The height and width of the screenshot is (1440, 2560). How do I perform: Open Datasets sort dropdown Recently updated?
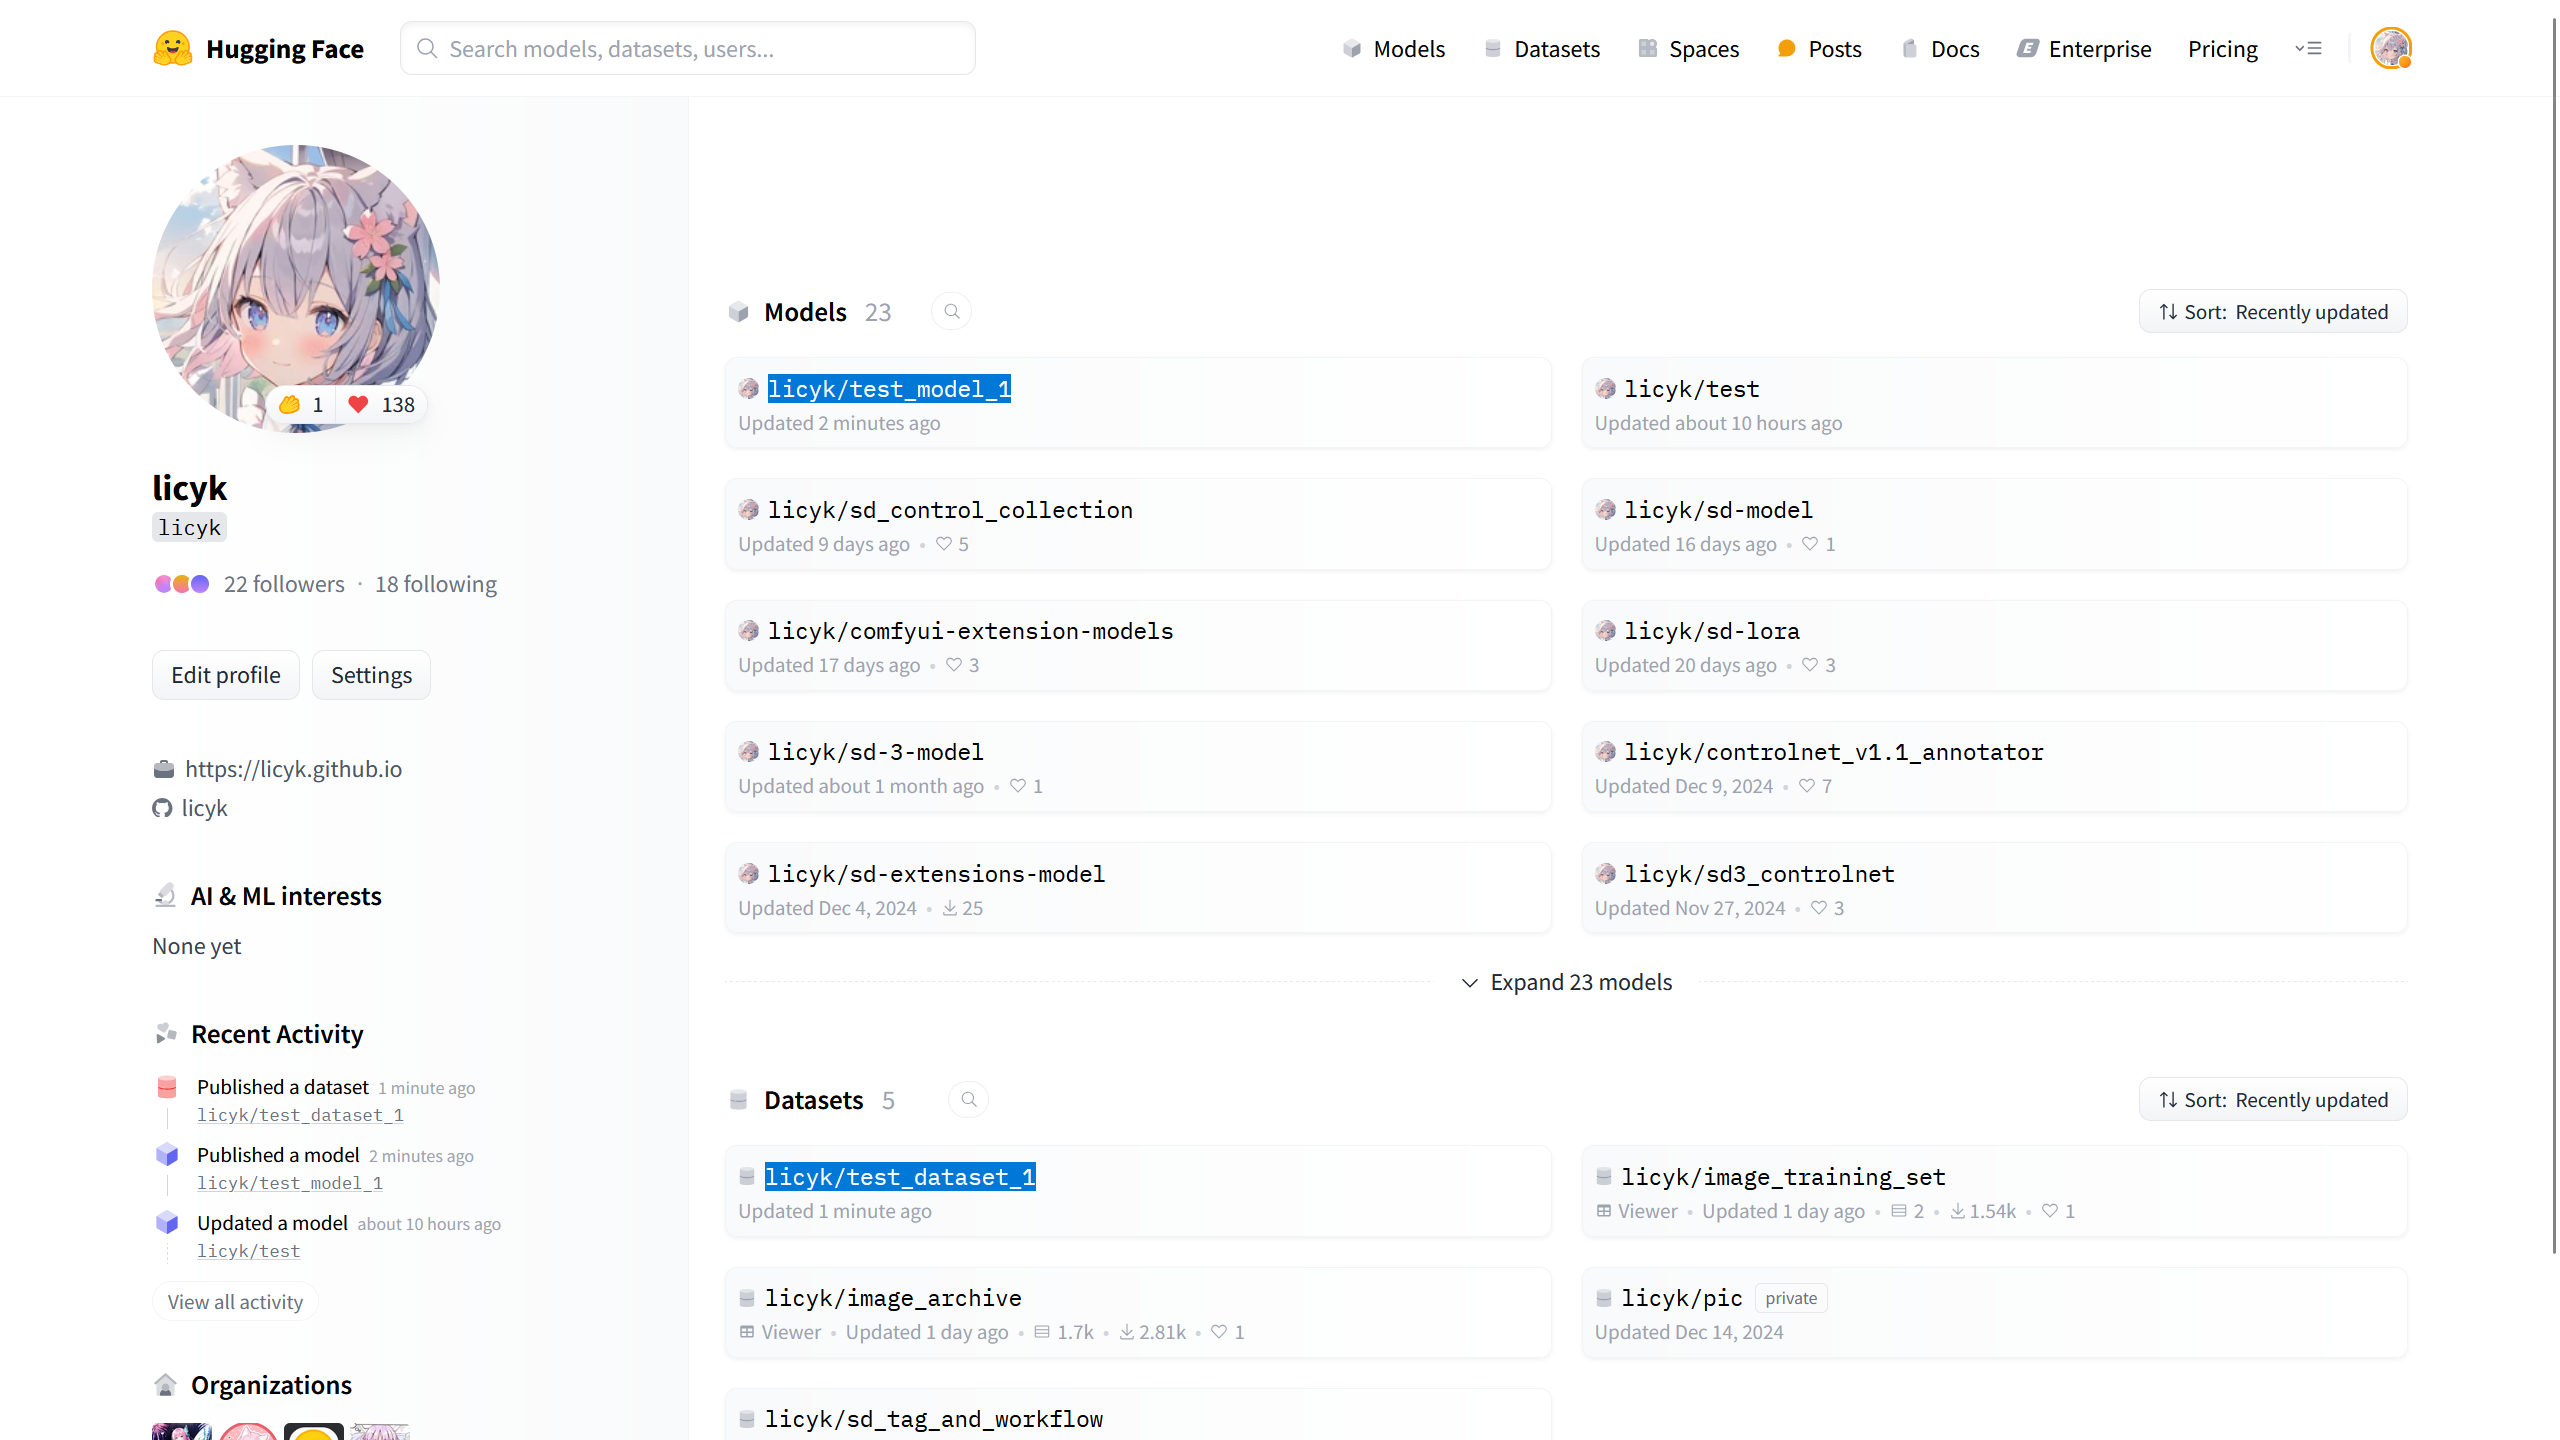coord(2272,1100)
